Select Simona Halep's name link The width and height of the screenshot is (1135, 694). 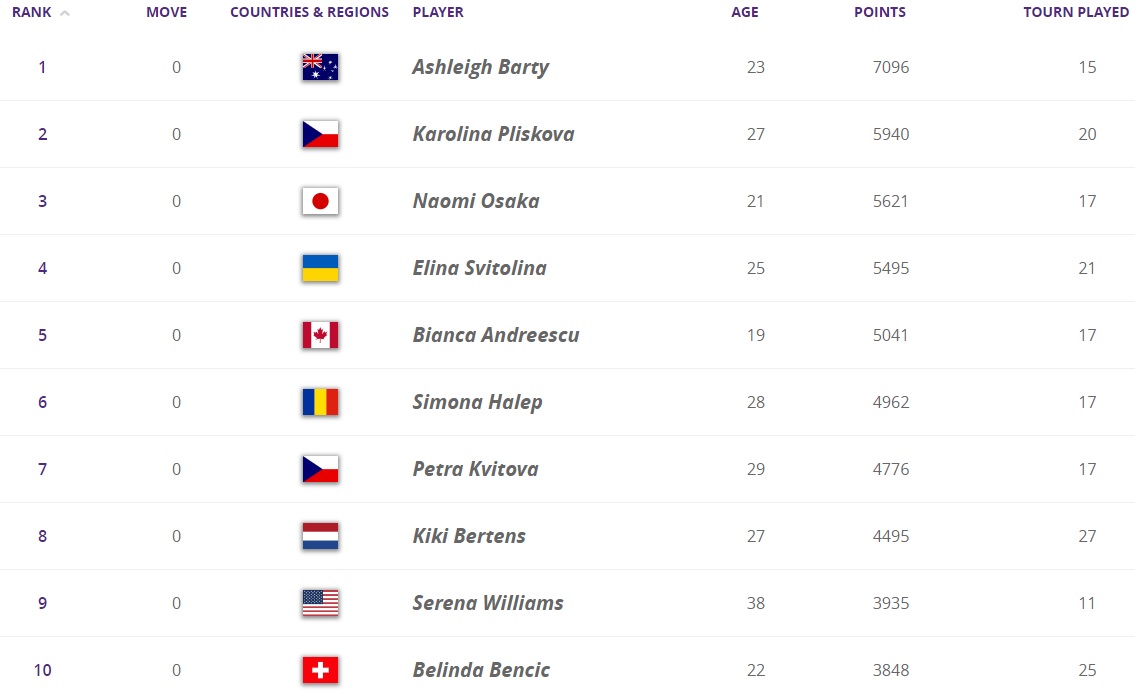tap(477, 402)
